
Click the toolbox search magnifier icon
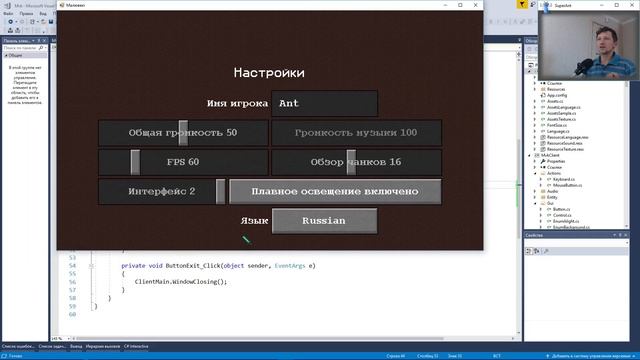pos(41,48)
